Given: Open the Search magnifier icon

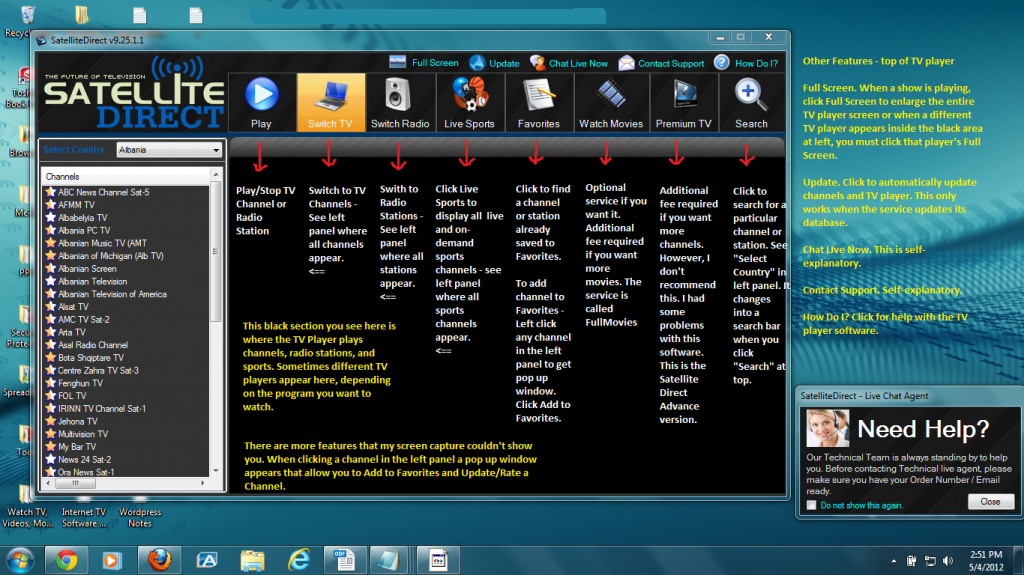Looking at the screenshot, I should (750, 95).
